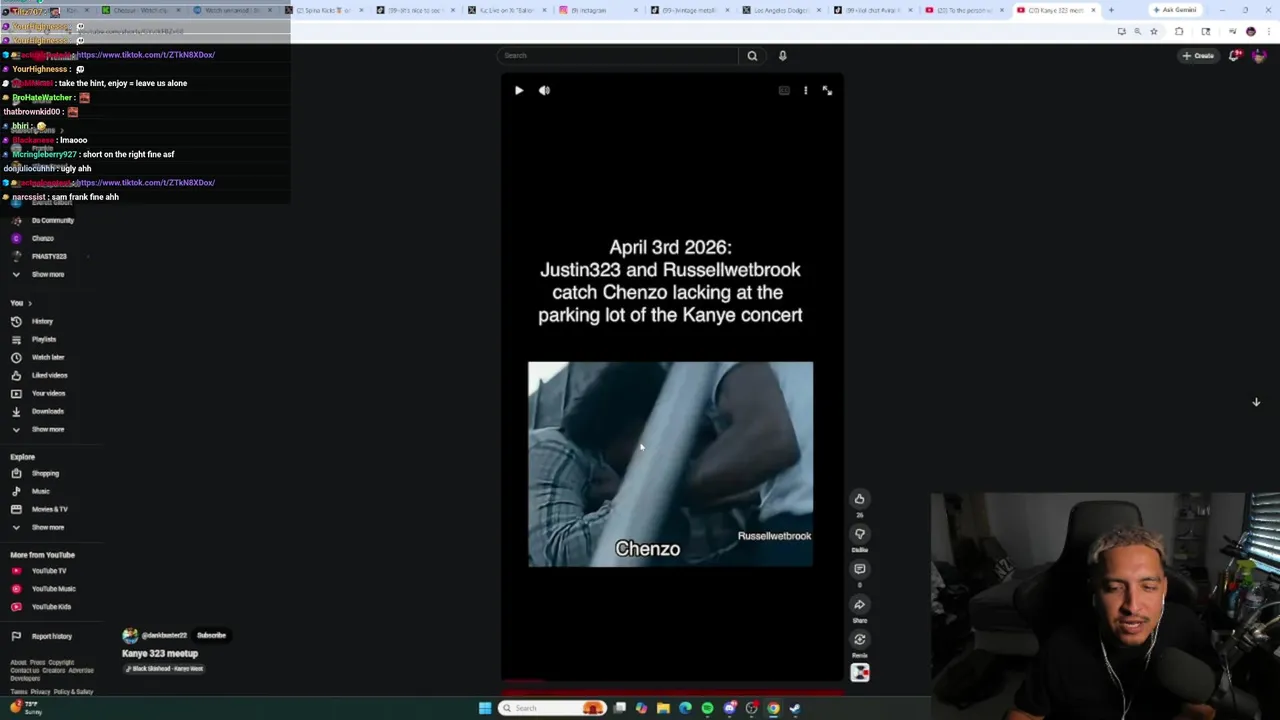Open Music in Explore
This screenshot has height=720, width=1280.
coord(40,491)
